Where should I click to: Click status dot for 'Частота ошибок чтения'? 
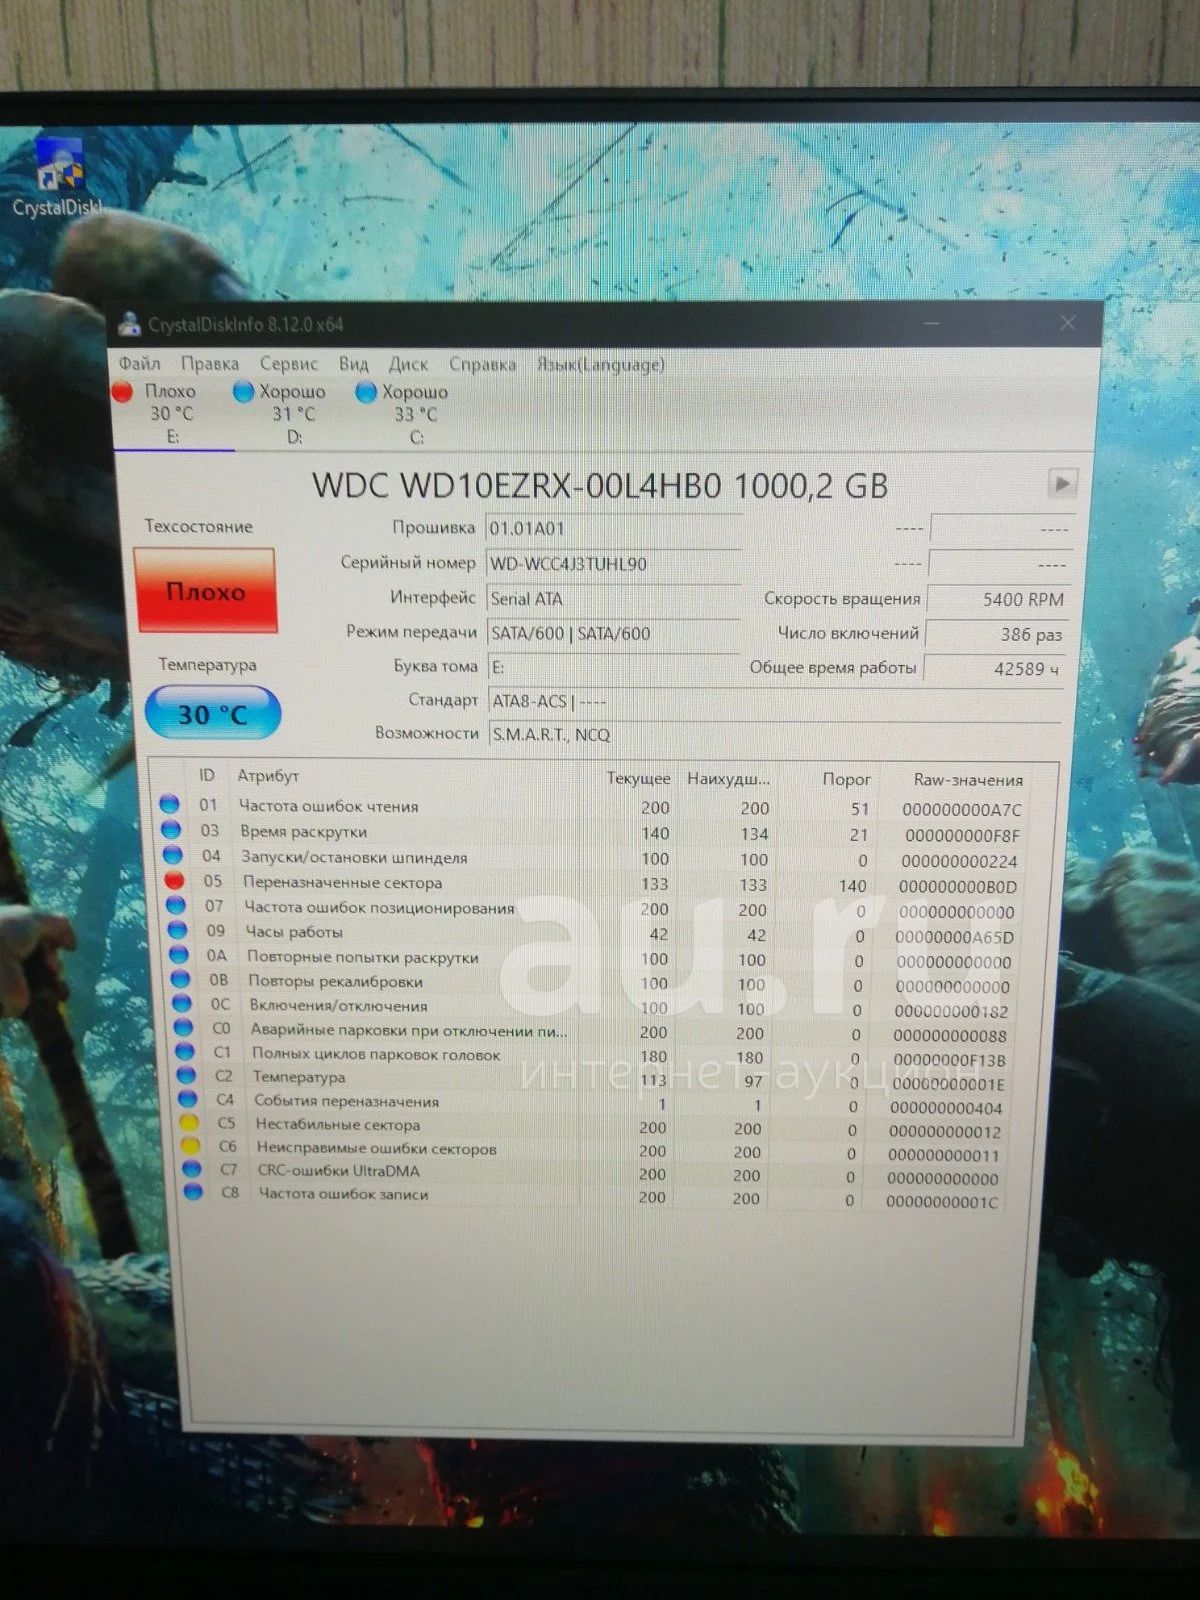pos(169,804)
